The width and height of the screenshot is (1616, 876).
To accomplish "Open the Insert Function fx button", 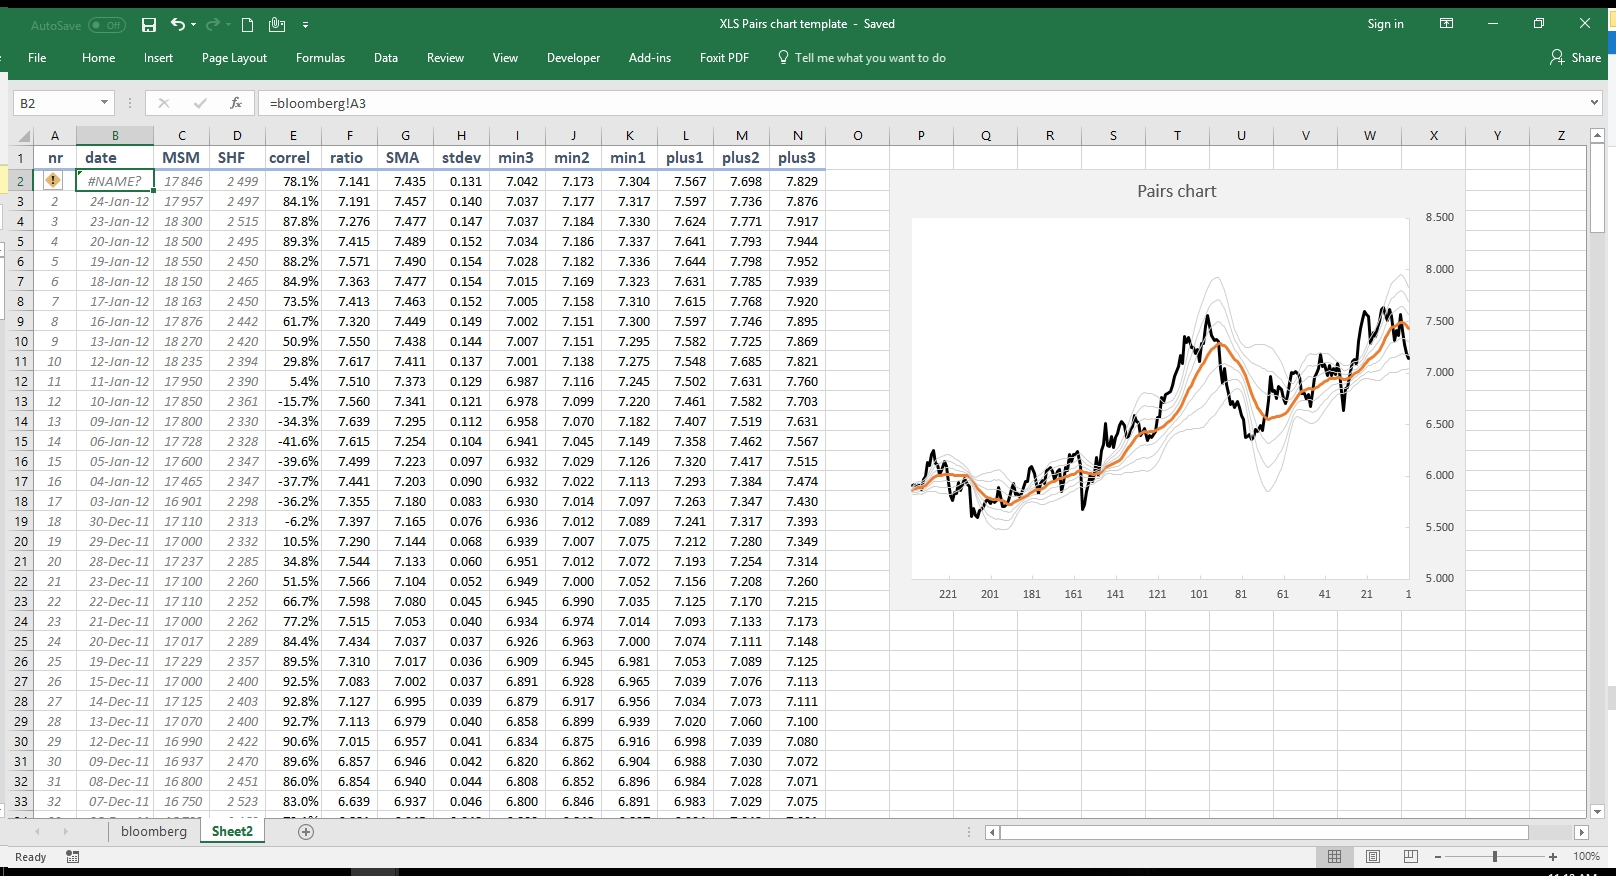I will [236, 103].
